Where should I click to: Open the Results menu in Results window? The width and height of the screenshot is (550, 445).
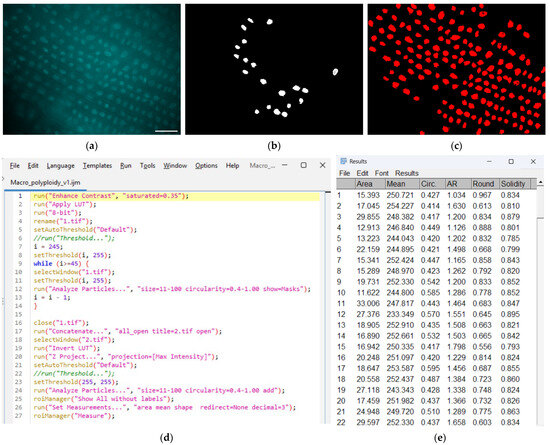(x=407, y=173)
